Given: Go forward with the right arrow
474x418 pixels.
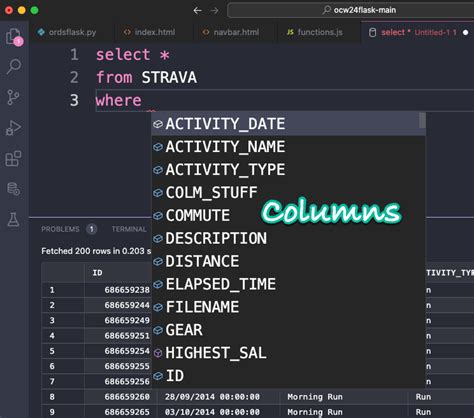Looking at the screenshot, I should [x=215, y=10].
